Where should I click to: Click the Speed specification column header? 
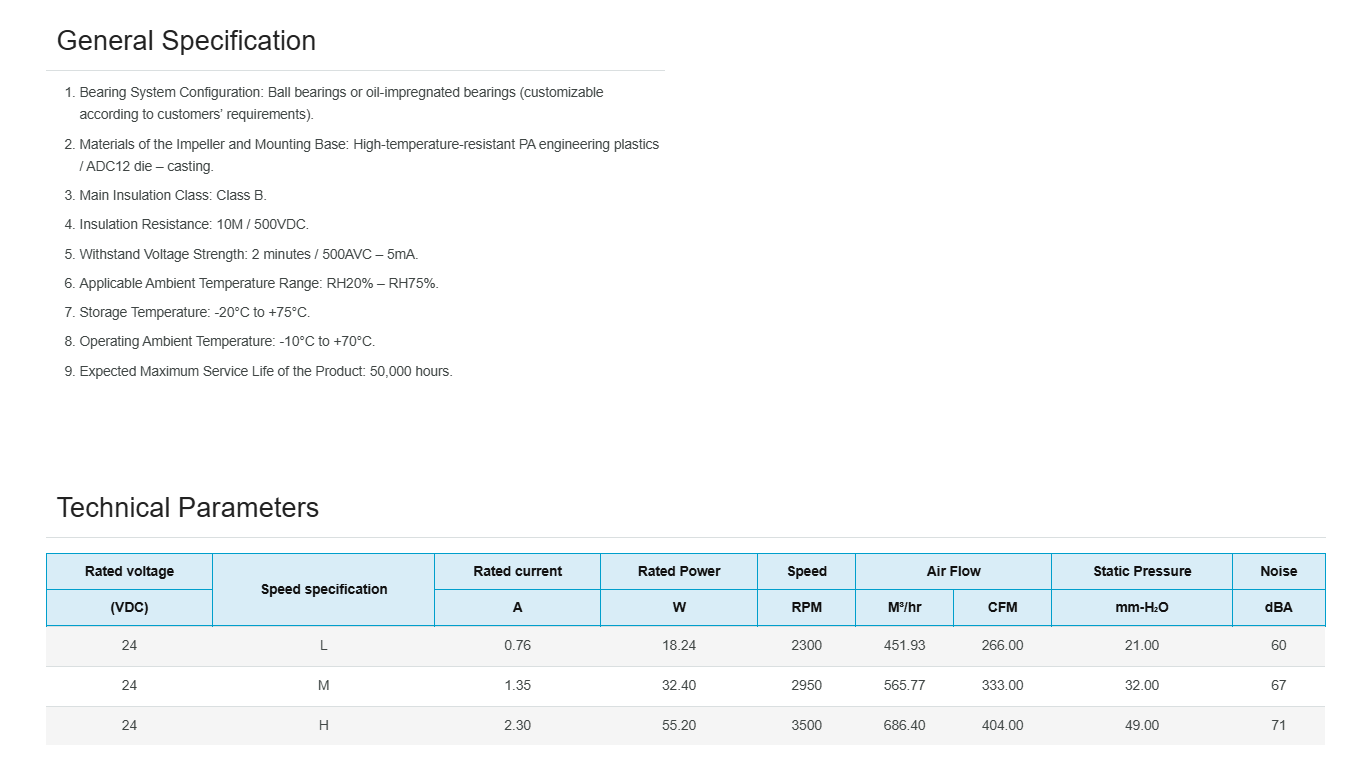[323, 589]
